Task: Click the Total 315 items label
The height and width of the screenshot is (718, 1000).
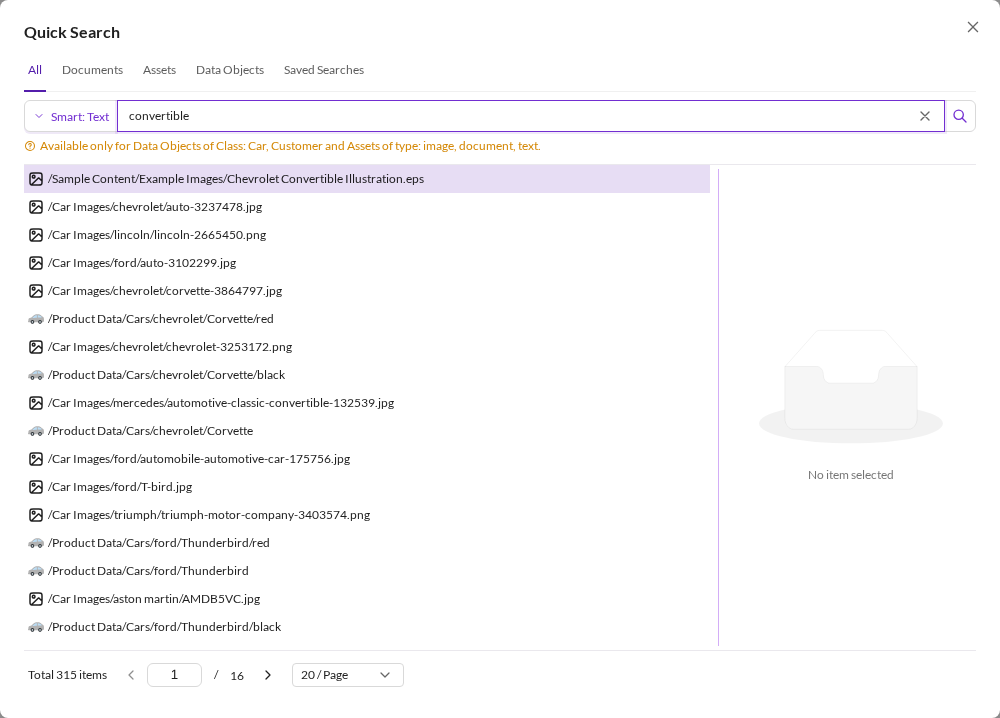Action: point(68,675)
